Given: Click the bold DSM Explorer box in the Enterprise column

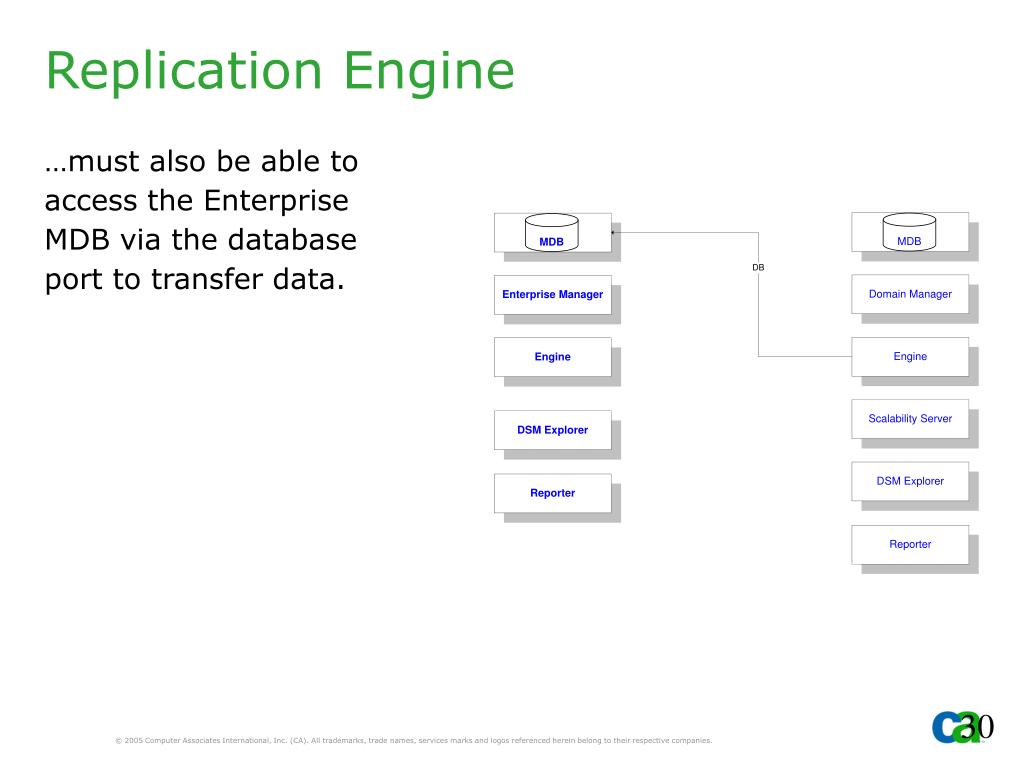Looking at the screenshot, I should coord(552,430).
